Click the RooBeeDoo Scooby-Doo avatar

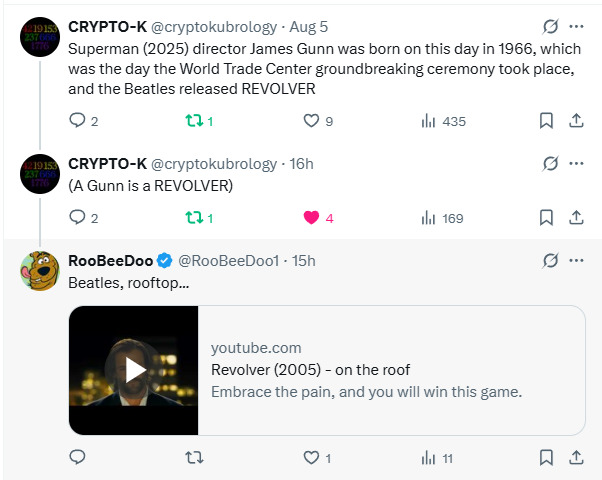click(x=39, y=270)
